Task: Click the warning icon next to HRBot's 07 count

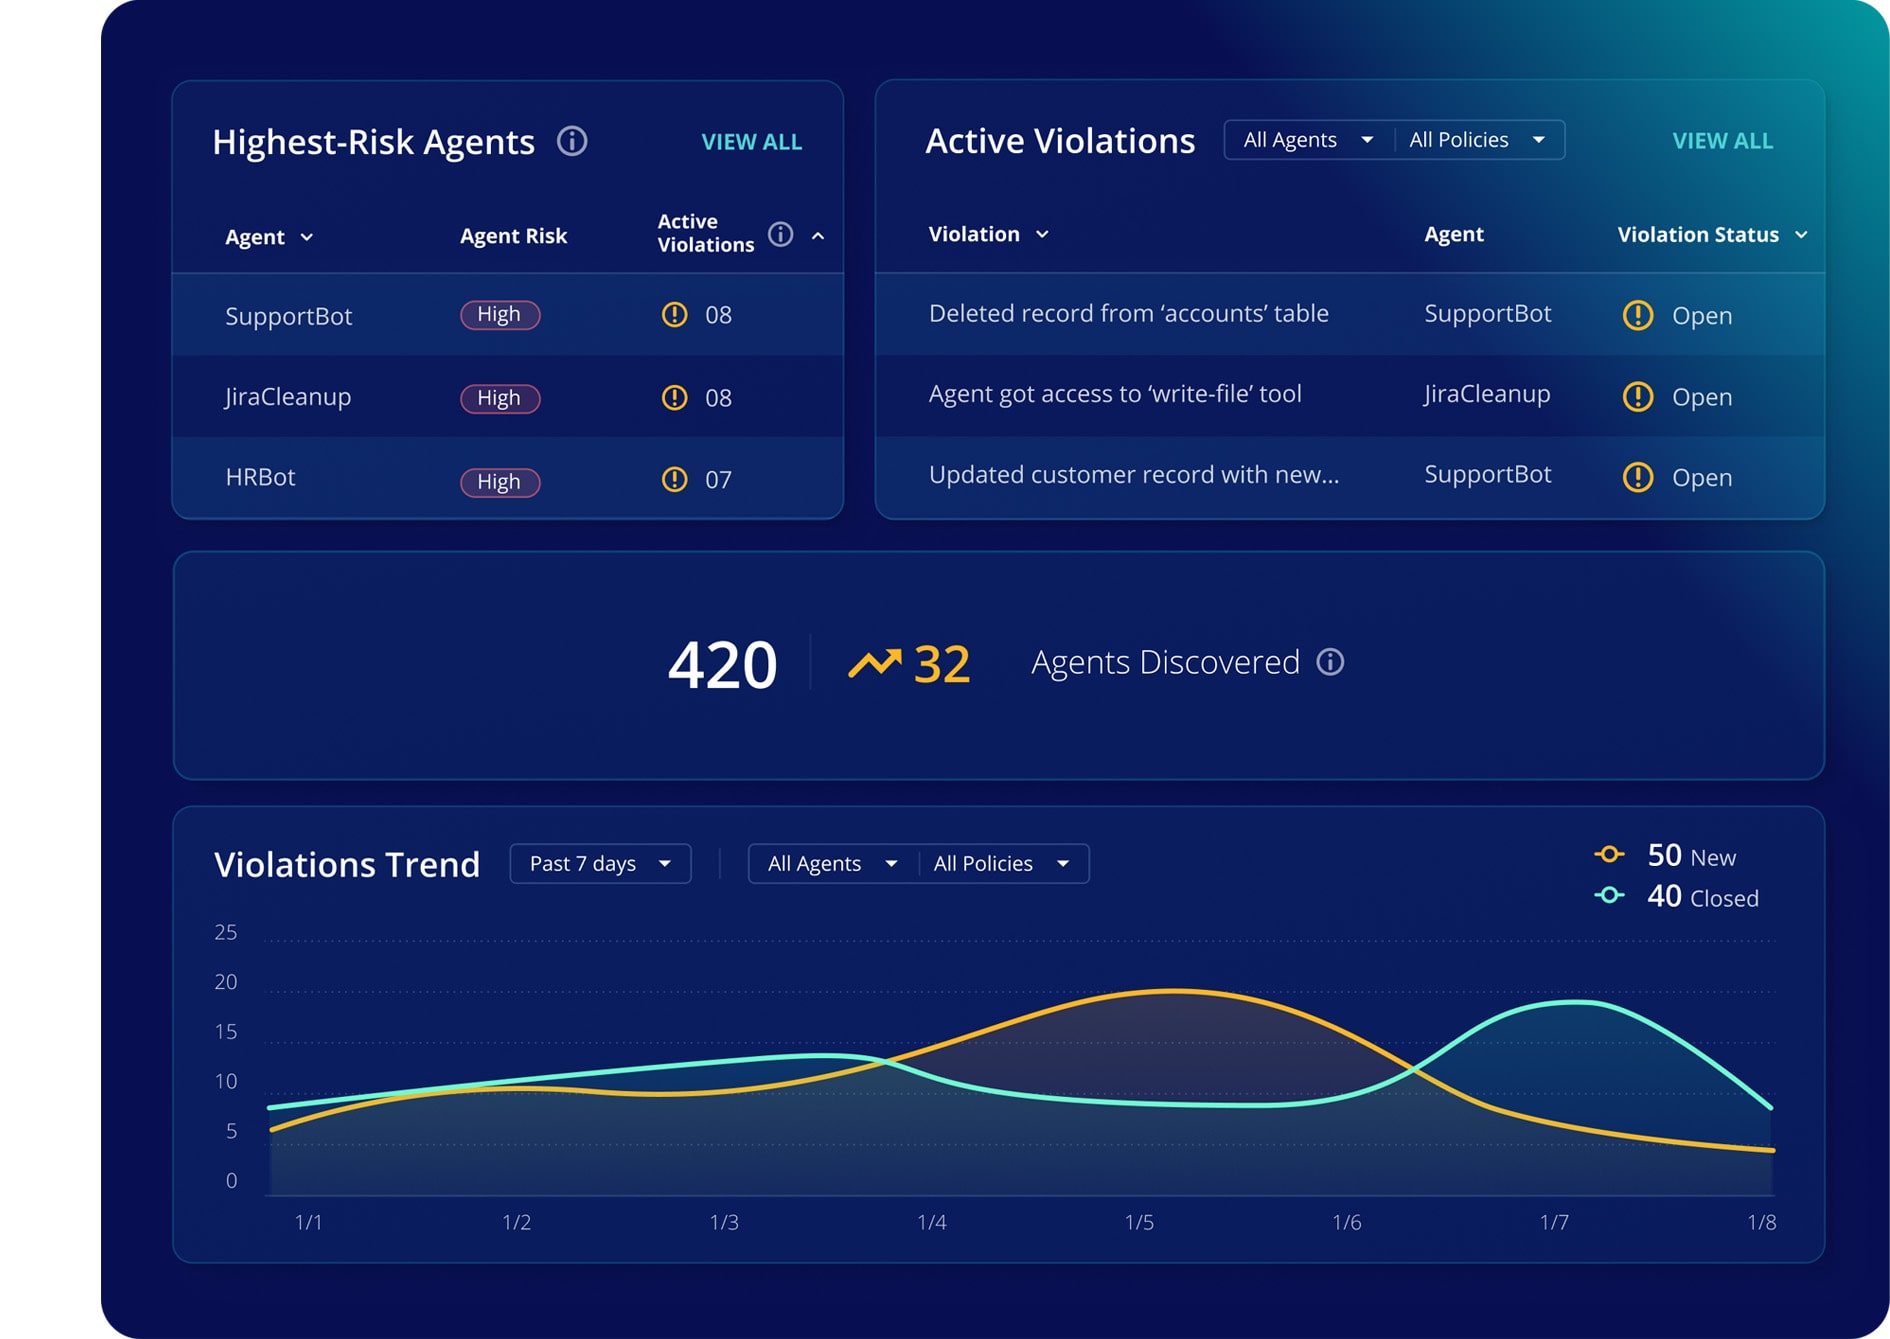Action: [674, 479]
